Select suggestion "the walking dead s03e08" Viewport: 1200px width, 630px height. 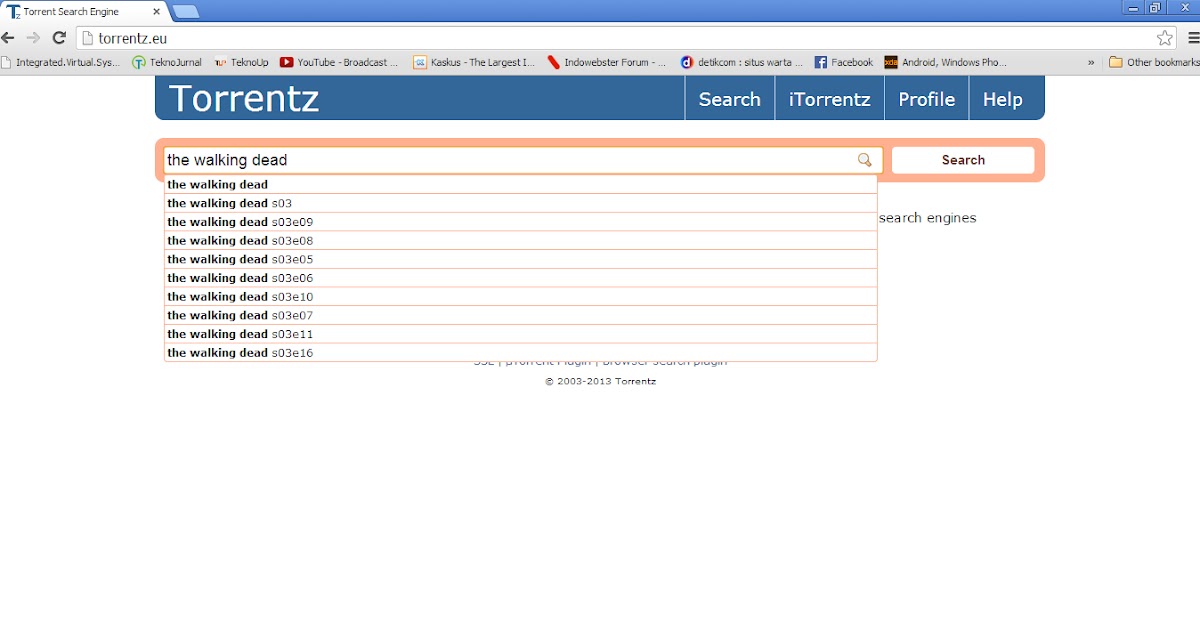(521, 240)
